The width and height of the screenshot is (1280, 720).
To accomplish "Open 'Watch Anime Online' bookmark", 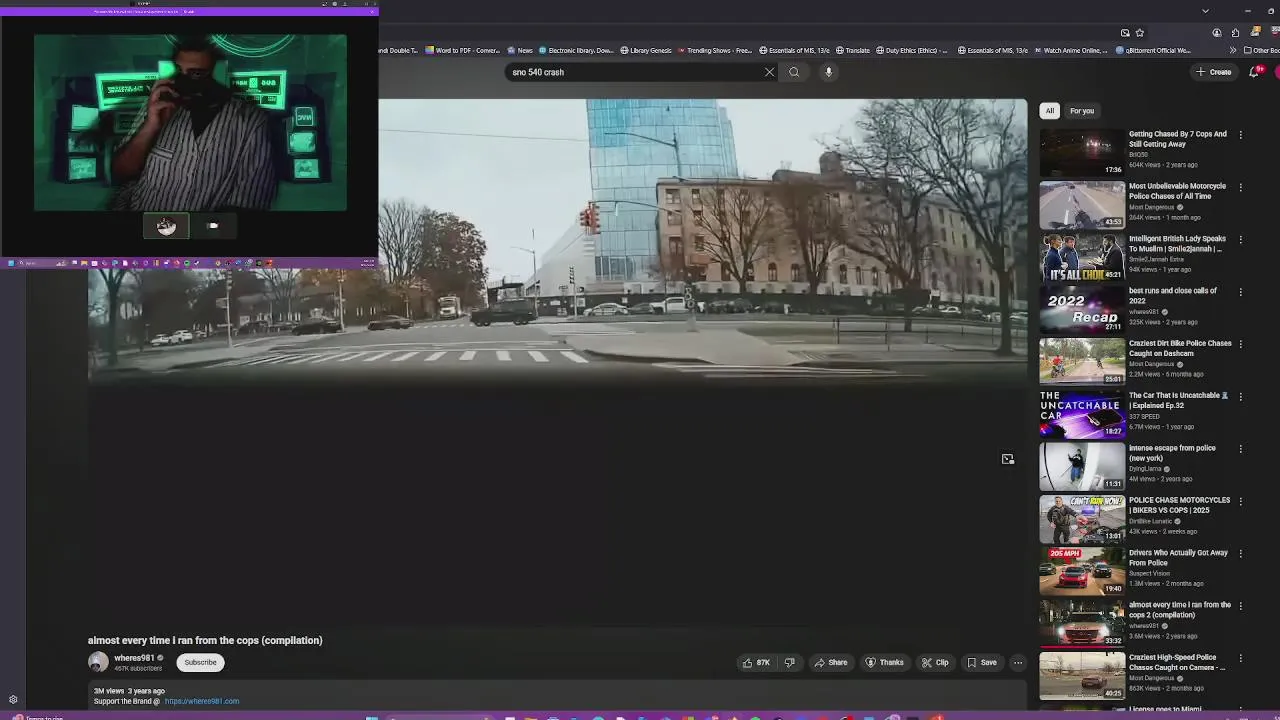I will (1070, 50).
